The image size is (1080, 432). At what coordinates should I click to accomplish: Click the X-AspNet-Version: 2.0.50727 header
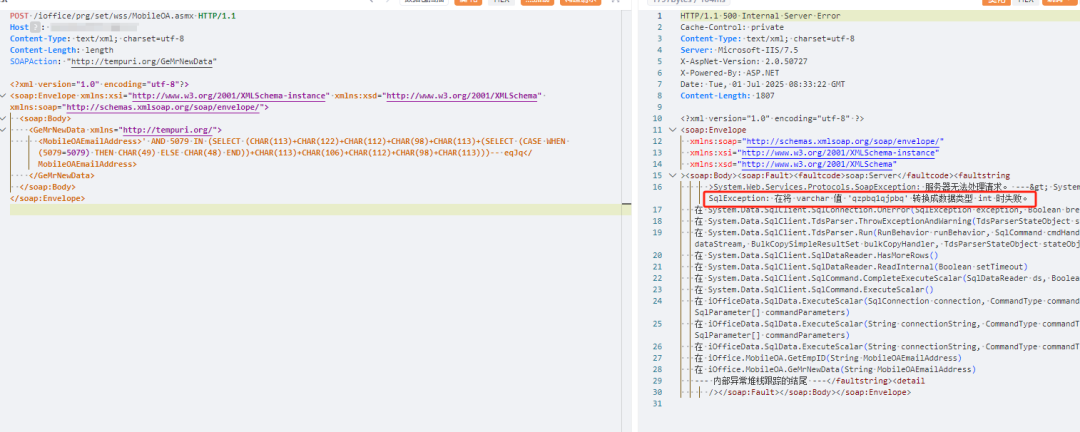pyautogui.click(x=743, y=61)
